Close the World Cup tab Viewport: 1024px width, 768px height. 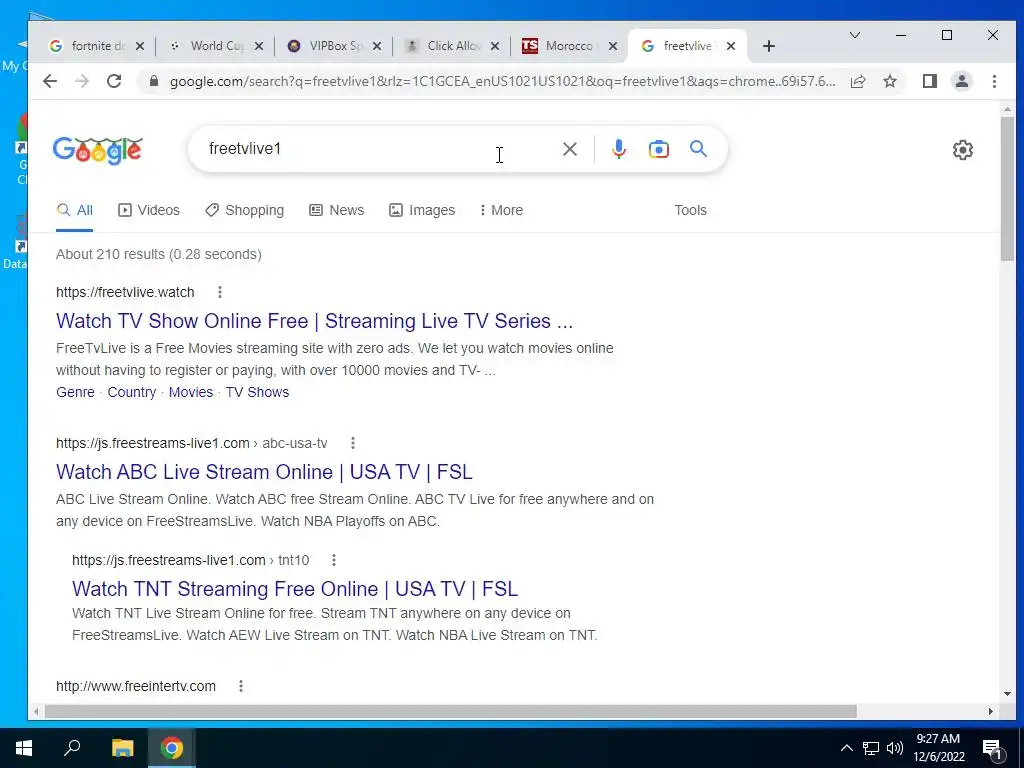[x=259, y=46]
